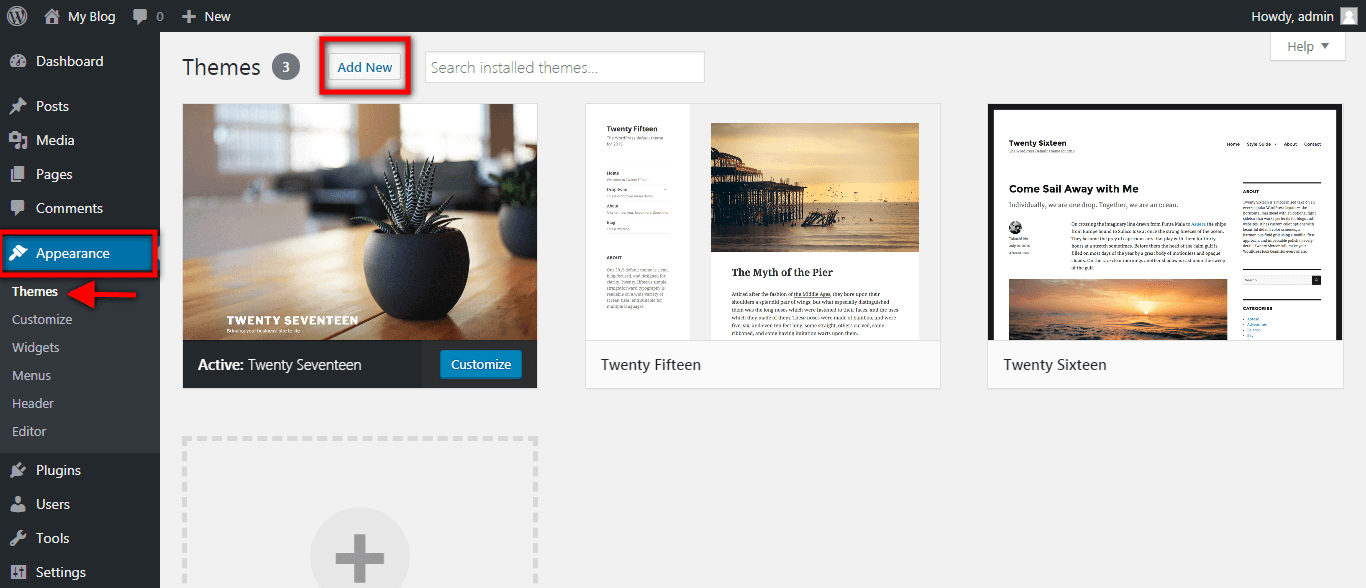Open the My Blog home icon
1366x588 pixels.
(52, 16)
